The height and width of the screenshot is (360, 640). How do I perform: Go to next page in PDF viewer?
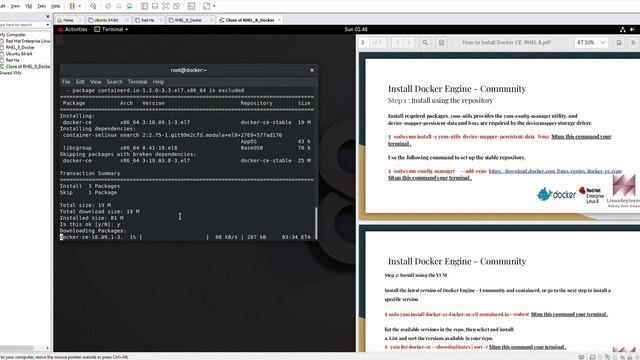[409, 42]
